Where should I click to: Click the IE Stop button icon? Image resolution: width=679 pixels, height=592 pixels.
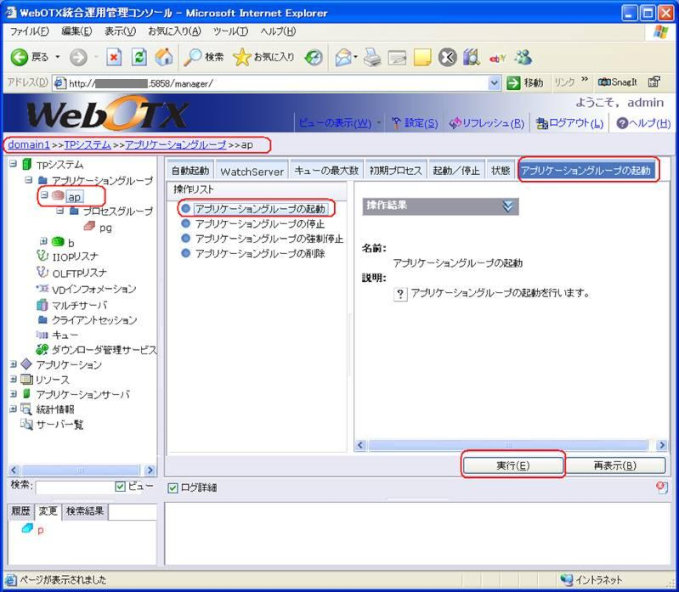(114, 57)
